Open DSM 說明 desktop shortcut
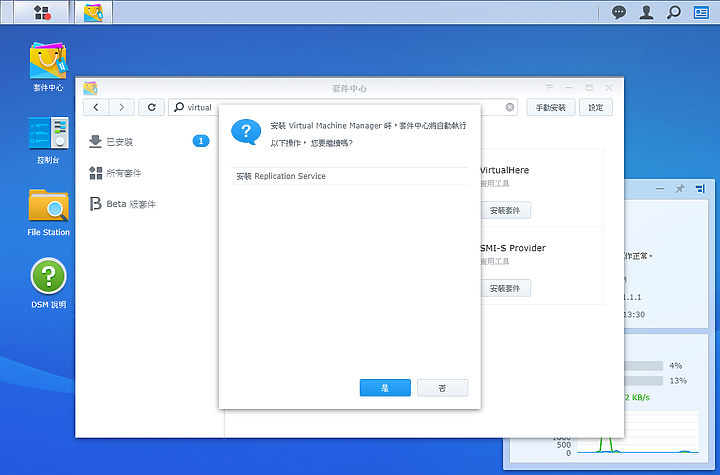Viewport: 720px width, 475px height. (48, 284)
